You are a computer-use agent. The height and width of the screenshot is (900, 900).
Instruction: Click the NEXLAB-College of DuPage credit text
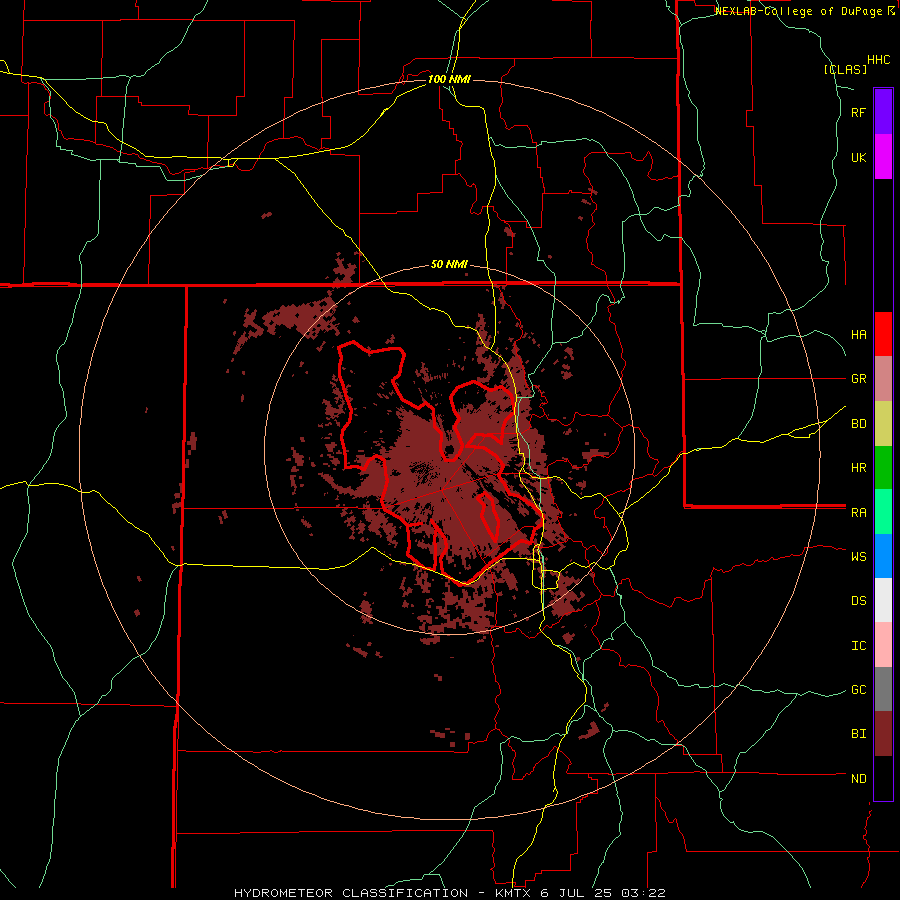(x=801, y=11)
